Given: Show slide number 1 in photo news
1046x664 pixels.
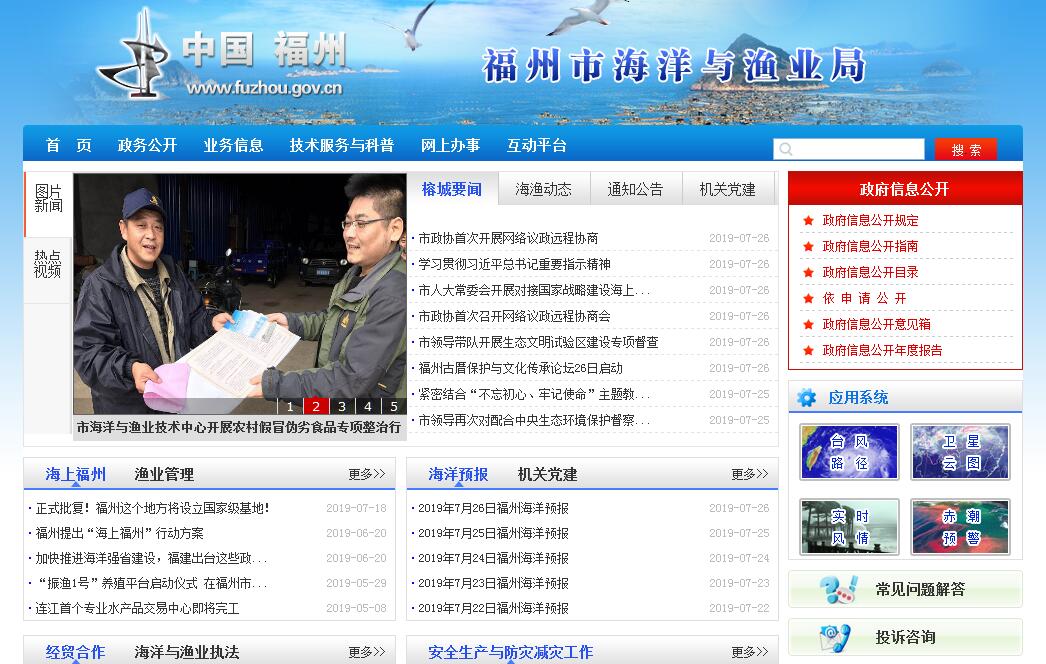Looking at the screenshot, I should 290,406.
